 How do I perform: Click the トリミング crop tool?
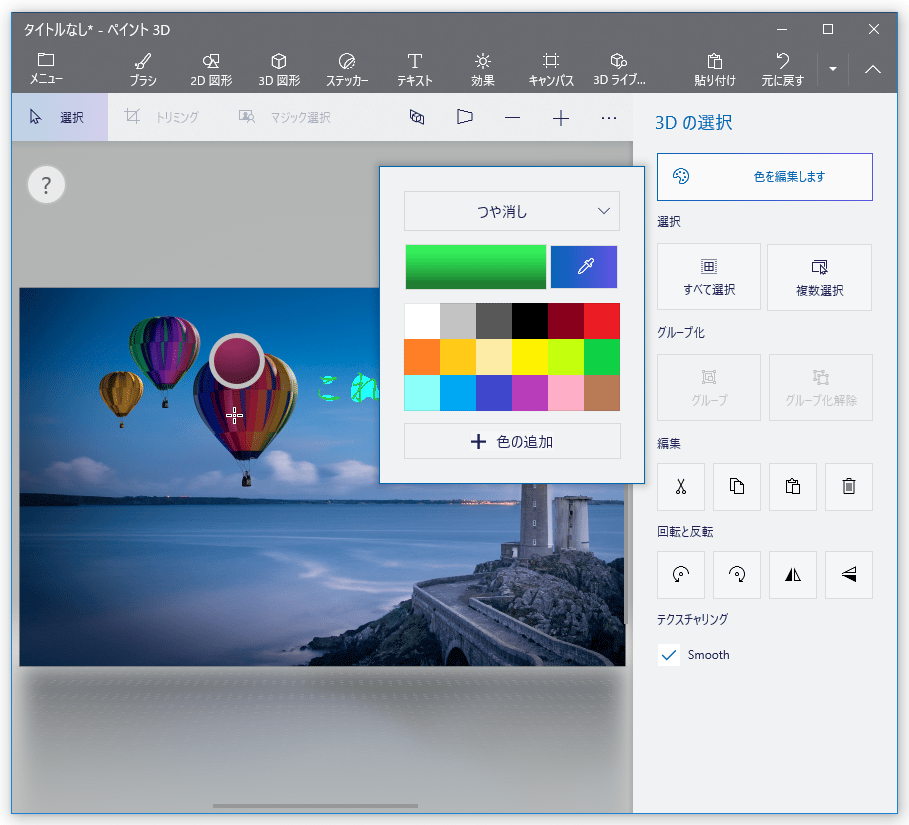click(161, 118)
